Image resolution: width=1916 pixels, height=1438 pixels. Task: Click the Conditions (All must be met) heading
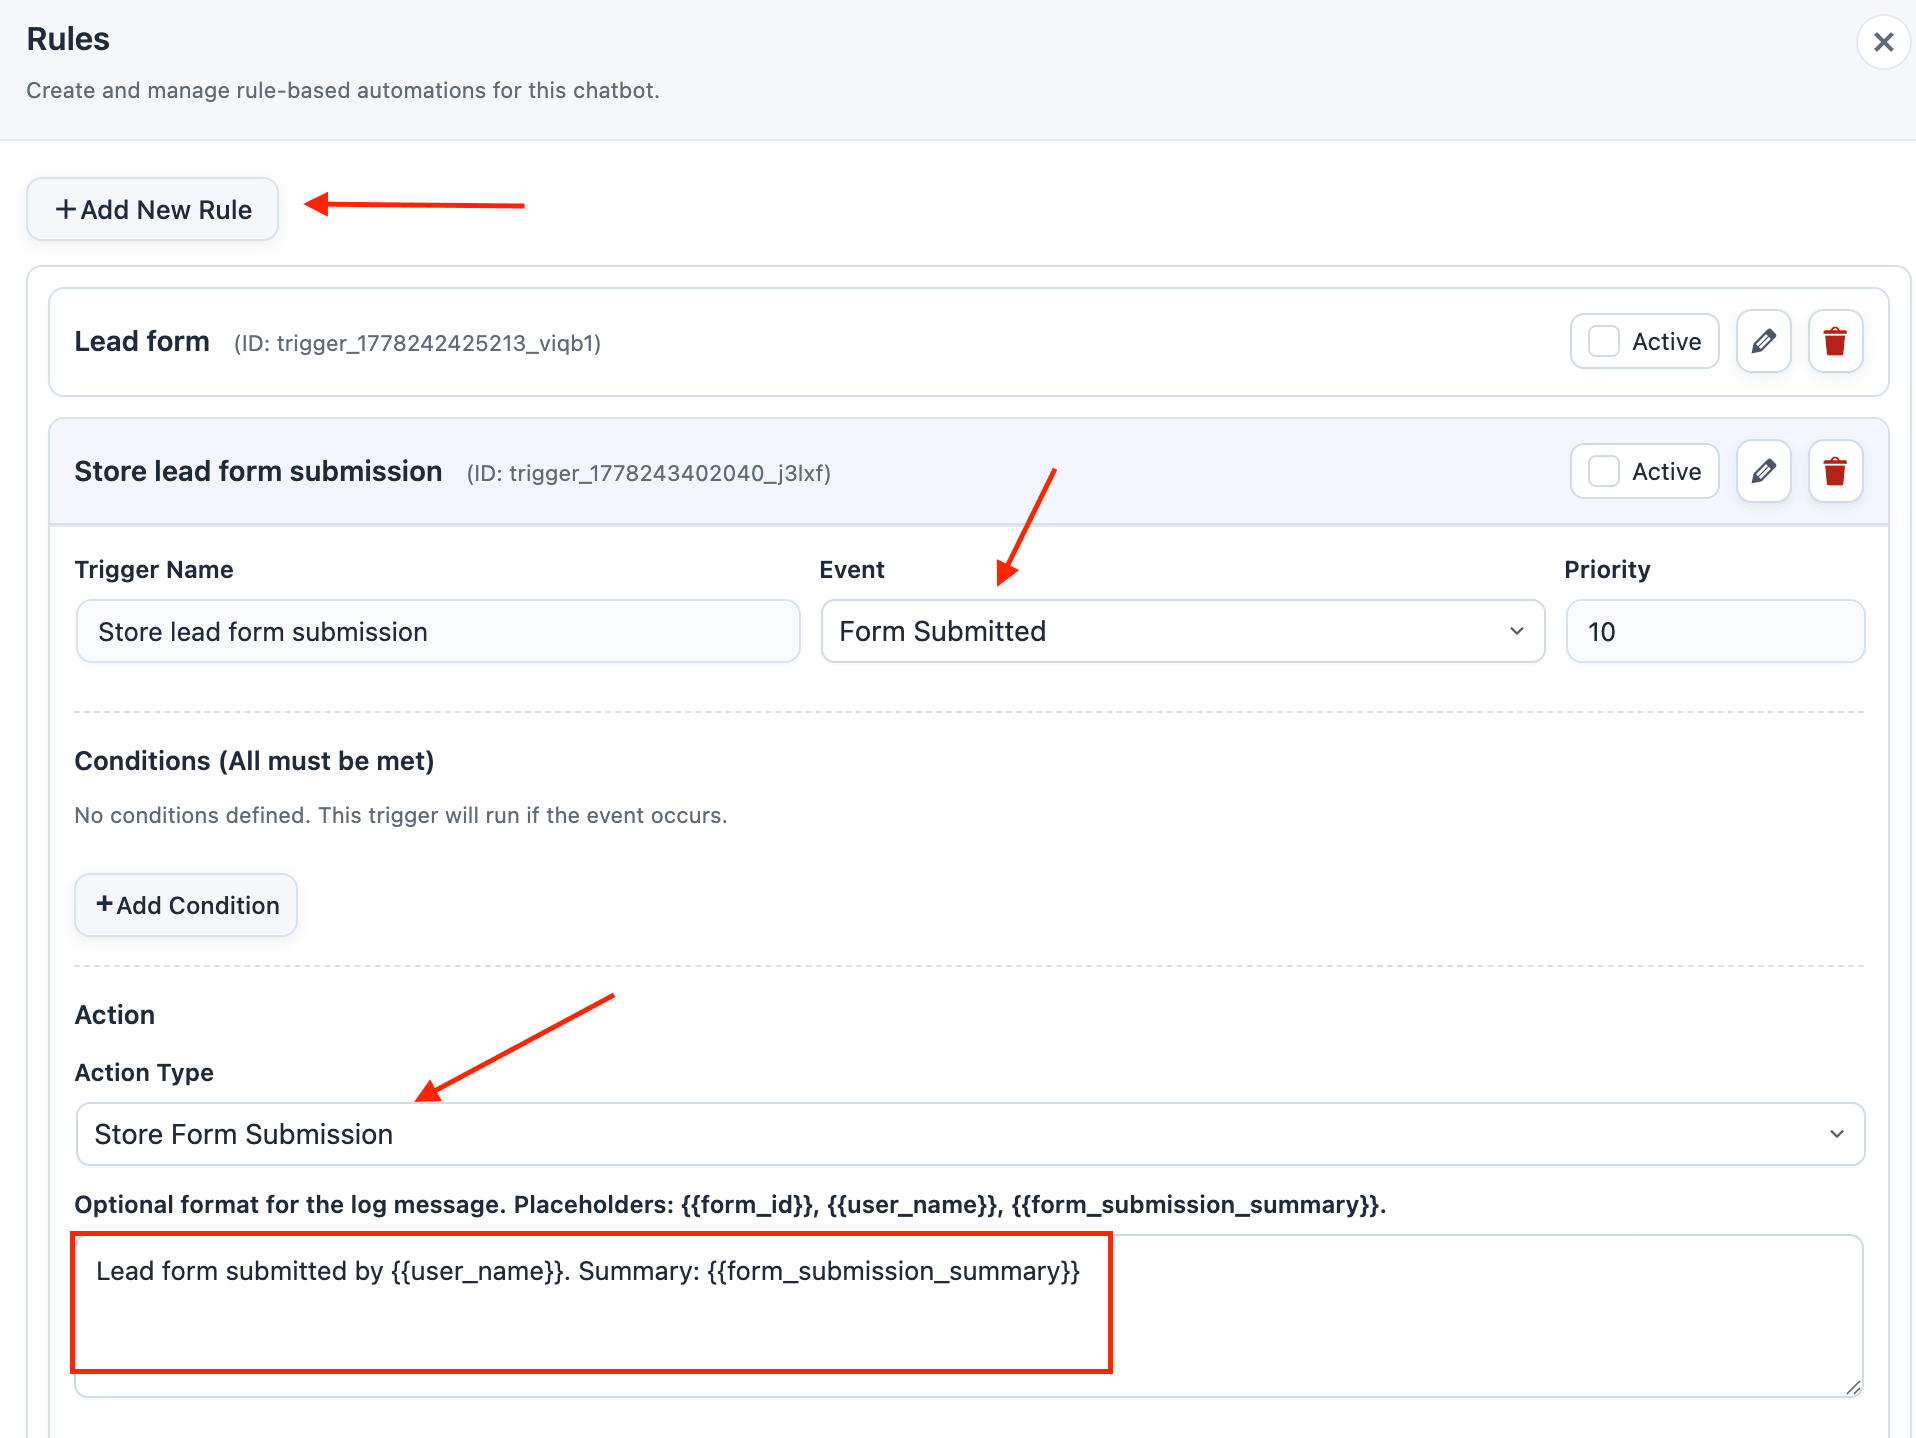click(x=254, y=761)
